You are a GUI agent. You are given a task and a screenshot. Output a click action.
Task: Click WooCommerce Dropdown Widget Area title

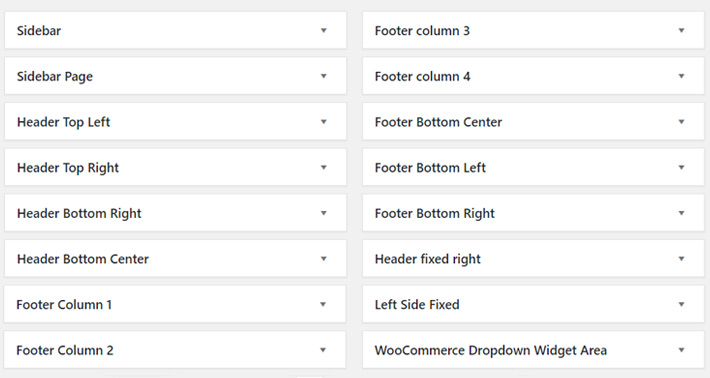click(491, 350)
